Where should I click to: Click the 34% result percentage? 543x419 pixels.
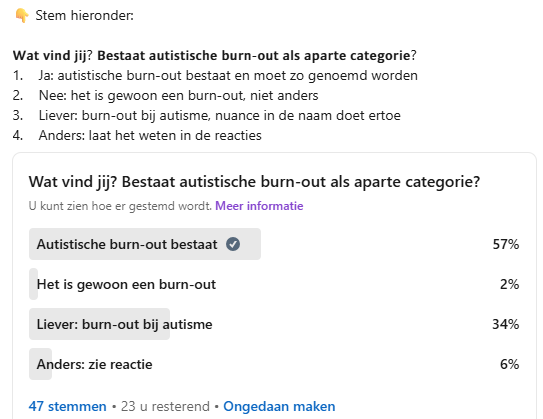click(506, 324)
